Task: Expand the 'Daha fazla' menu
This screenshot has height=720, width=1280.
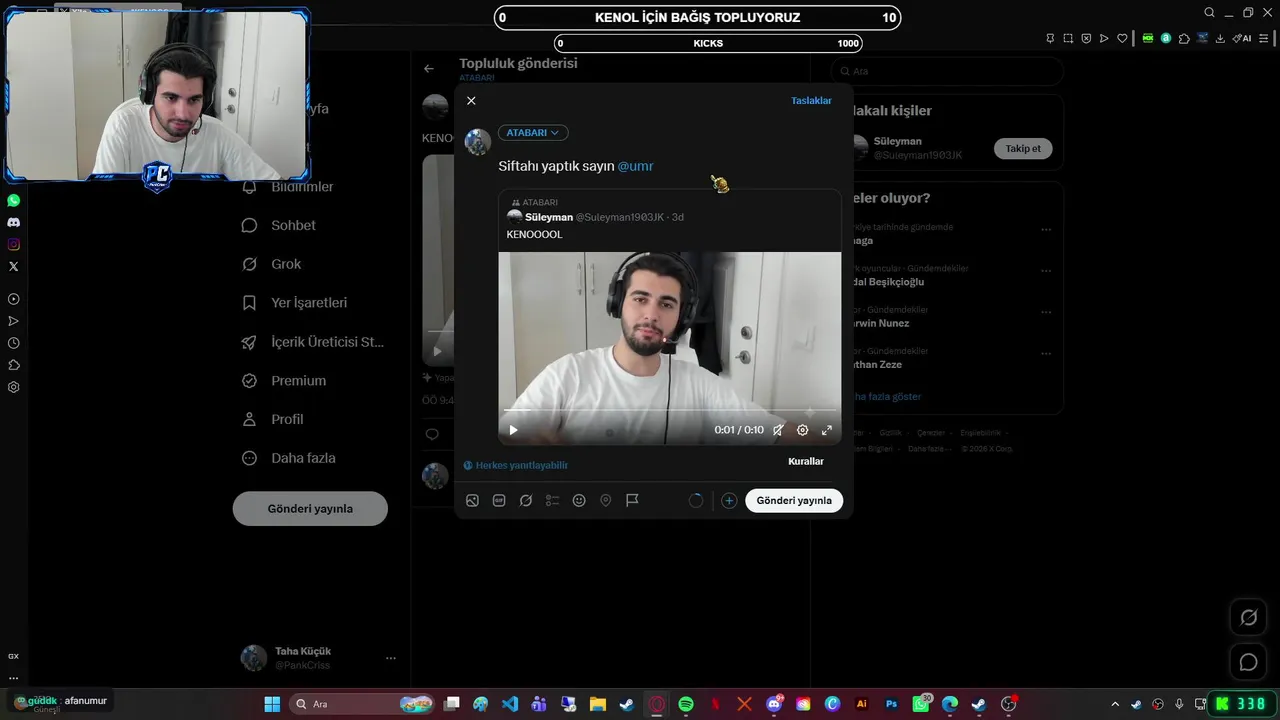Action: point(289,458)
